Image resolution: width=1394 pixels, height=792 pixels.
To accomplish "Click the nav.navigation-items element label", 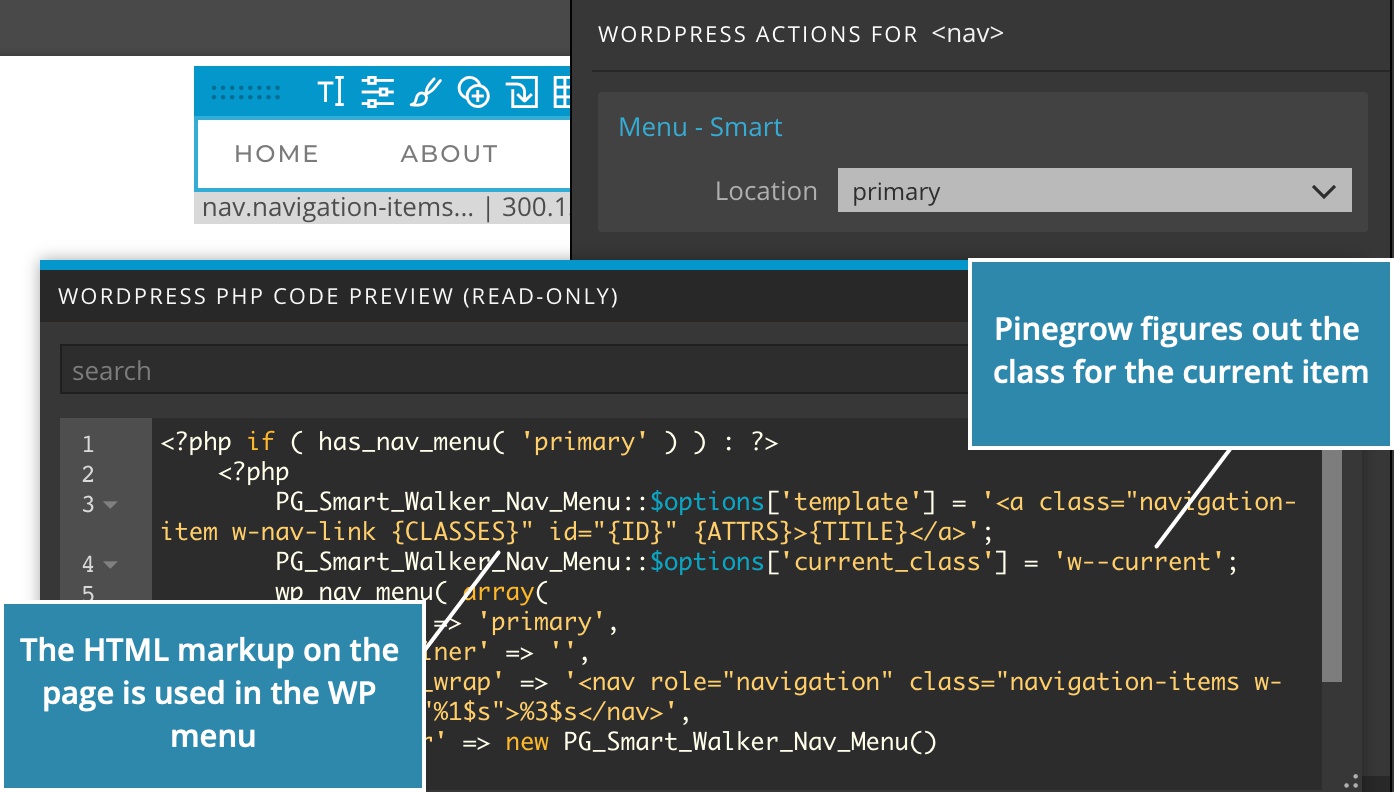I will 338,208.
